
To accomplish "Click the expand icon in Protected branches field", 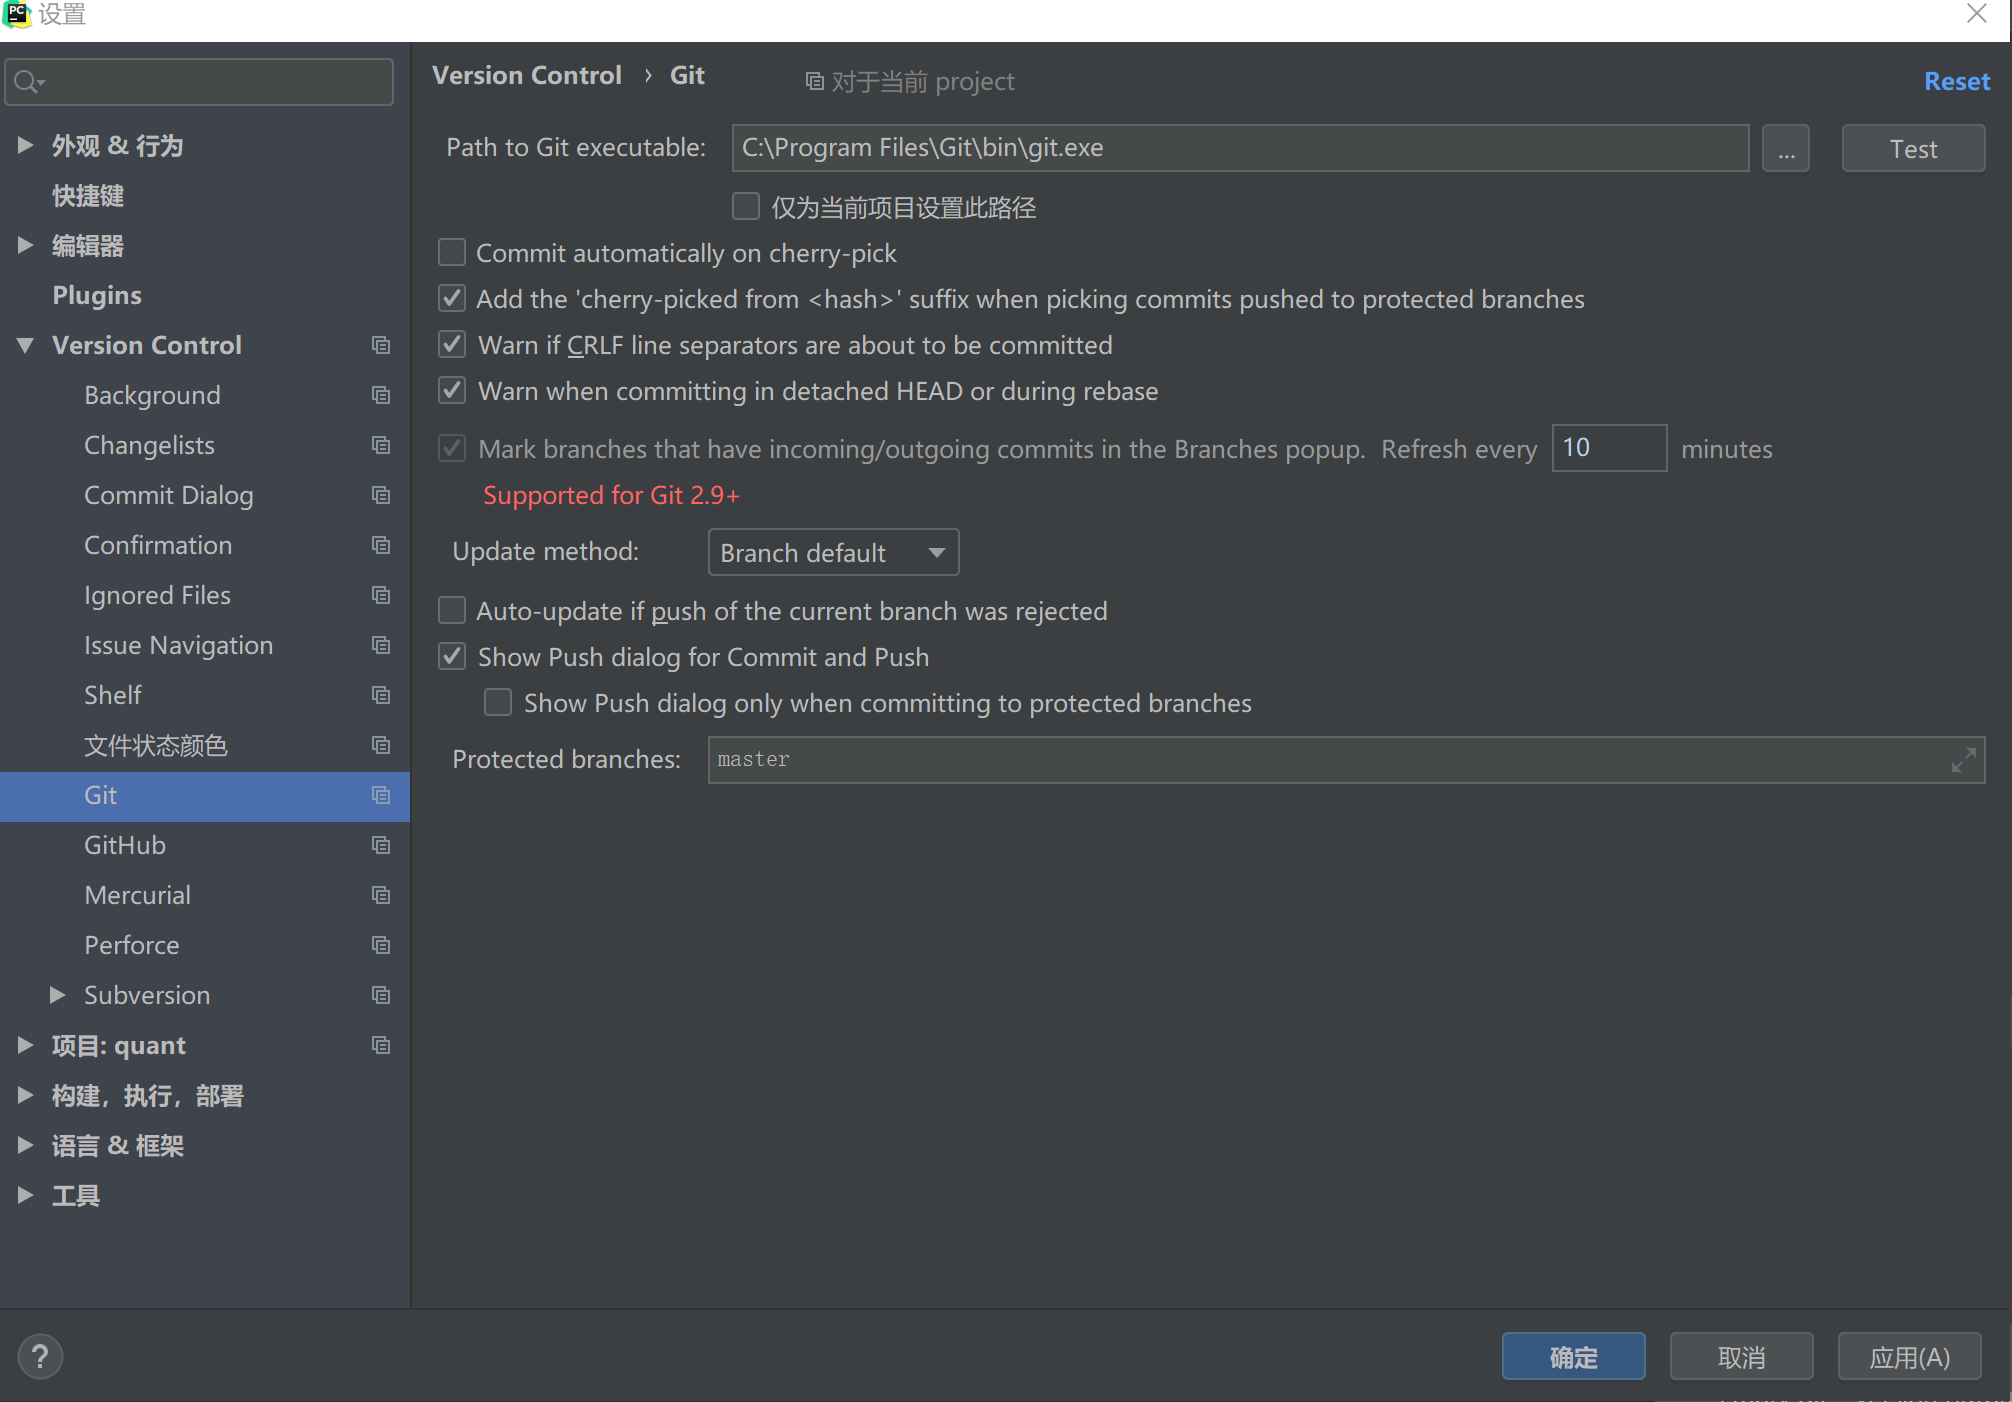I will pos(1963,760).
